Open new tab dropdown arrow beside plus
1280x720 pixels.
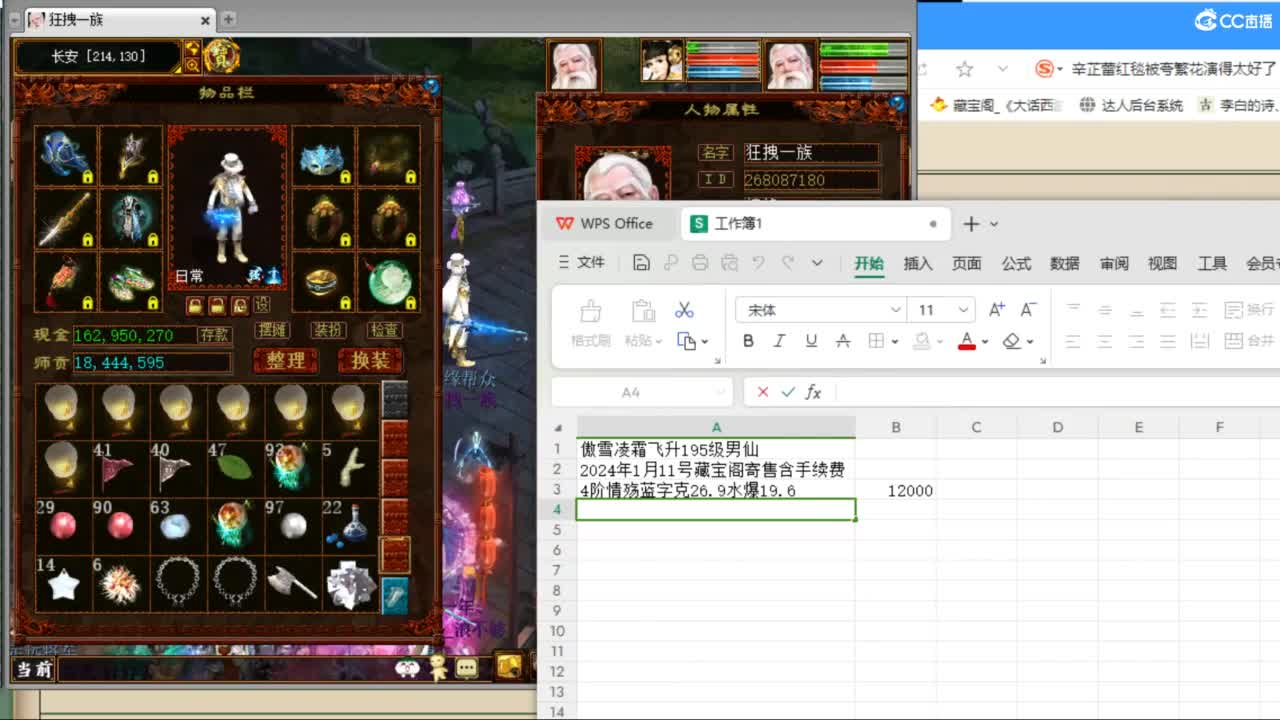pos(993,224)
